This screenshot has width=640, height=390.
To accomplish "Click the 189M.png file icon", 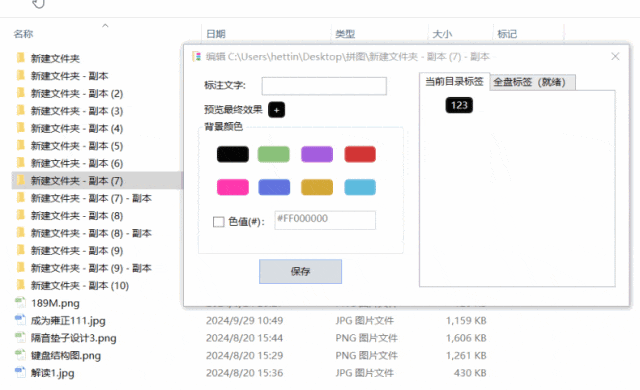I will (20, 303).
